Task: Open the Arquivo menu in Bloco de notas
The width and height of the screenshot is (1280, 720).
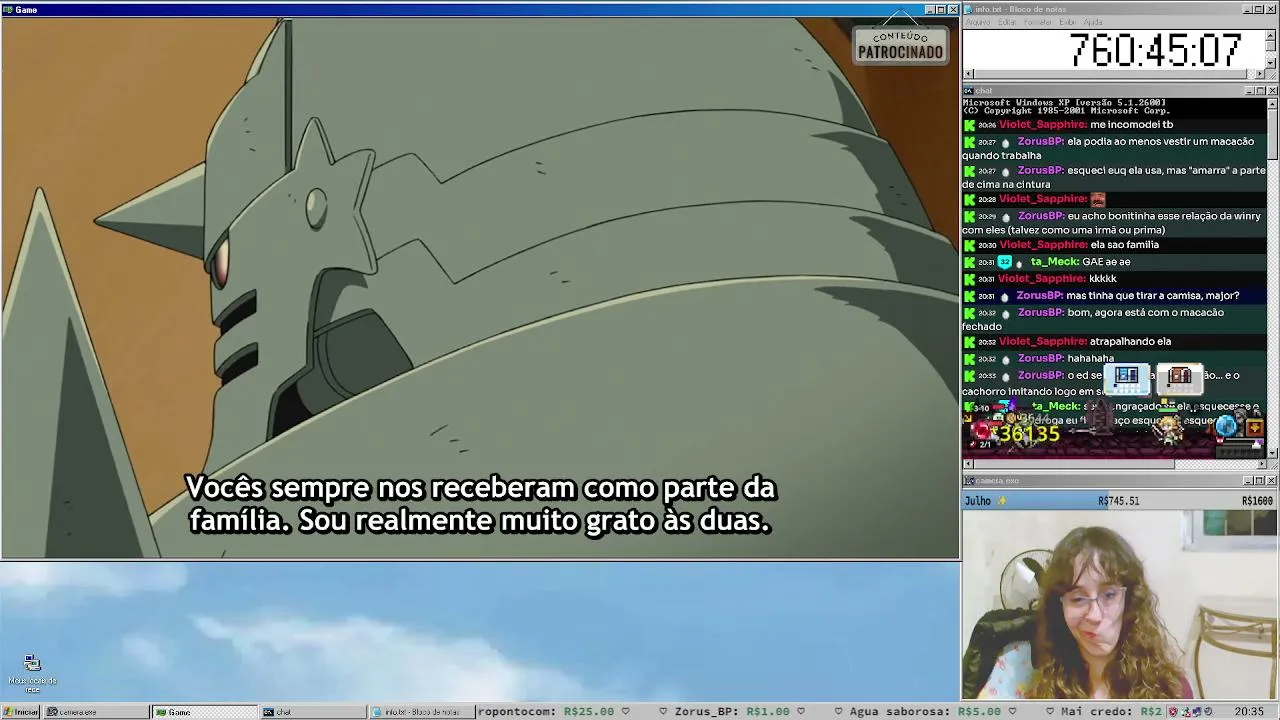Action: (x=977, y=22)
